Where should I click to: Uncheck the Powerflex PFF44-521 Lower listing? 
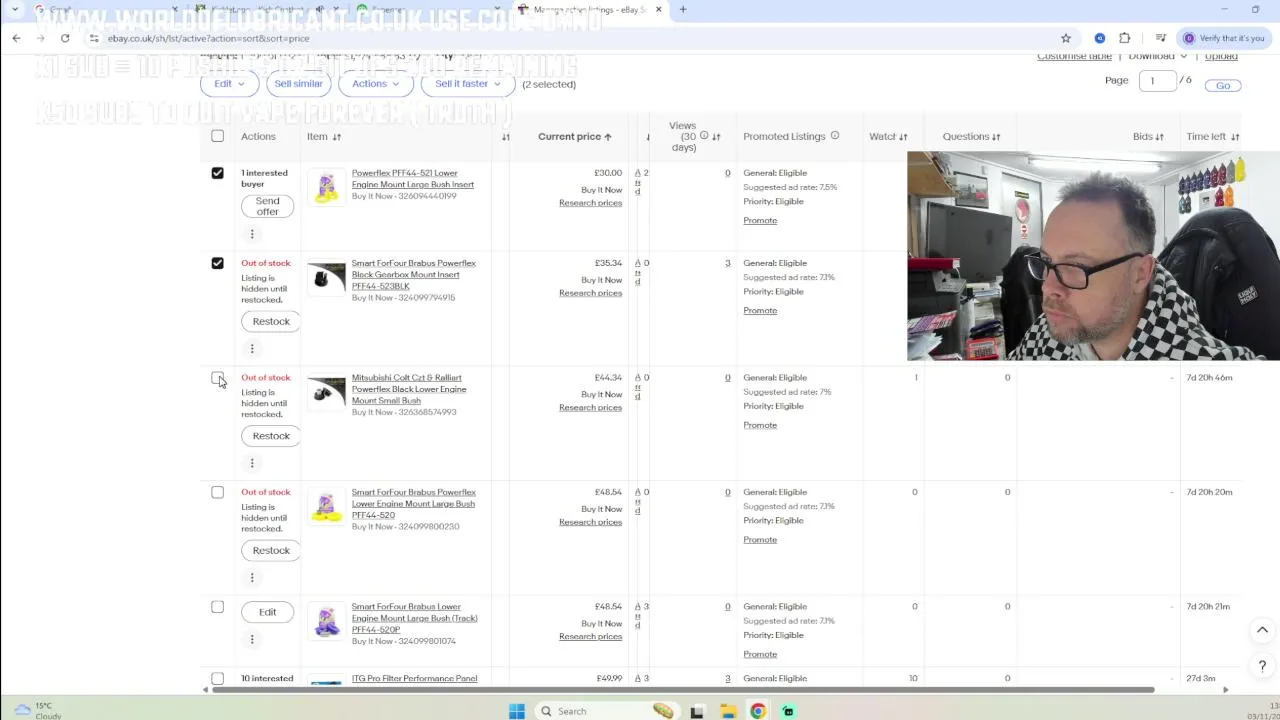[217, 173]
